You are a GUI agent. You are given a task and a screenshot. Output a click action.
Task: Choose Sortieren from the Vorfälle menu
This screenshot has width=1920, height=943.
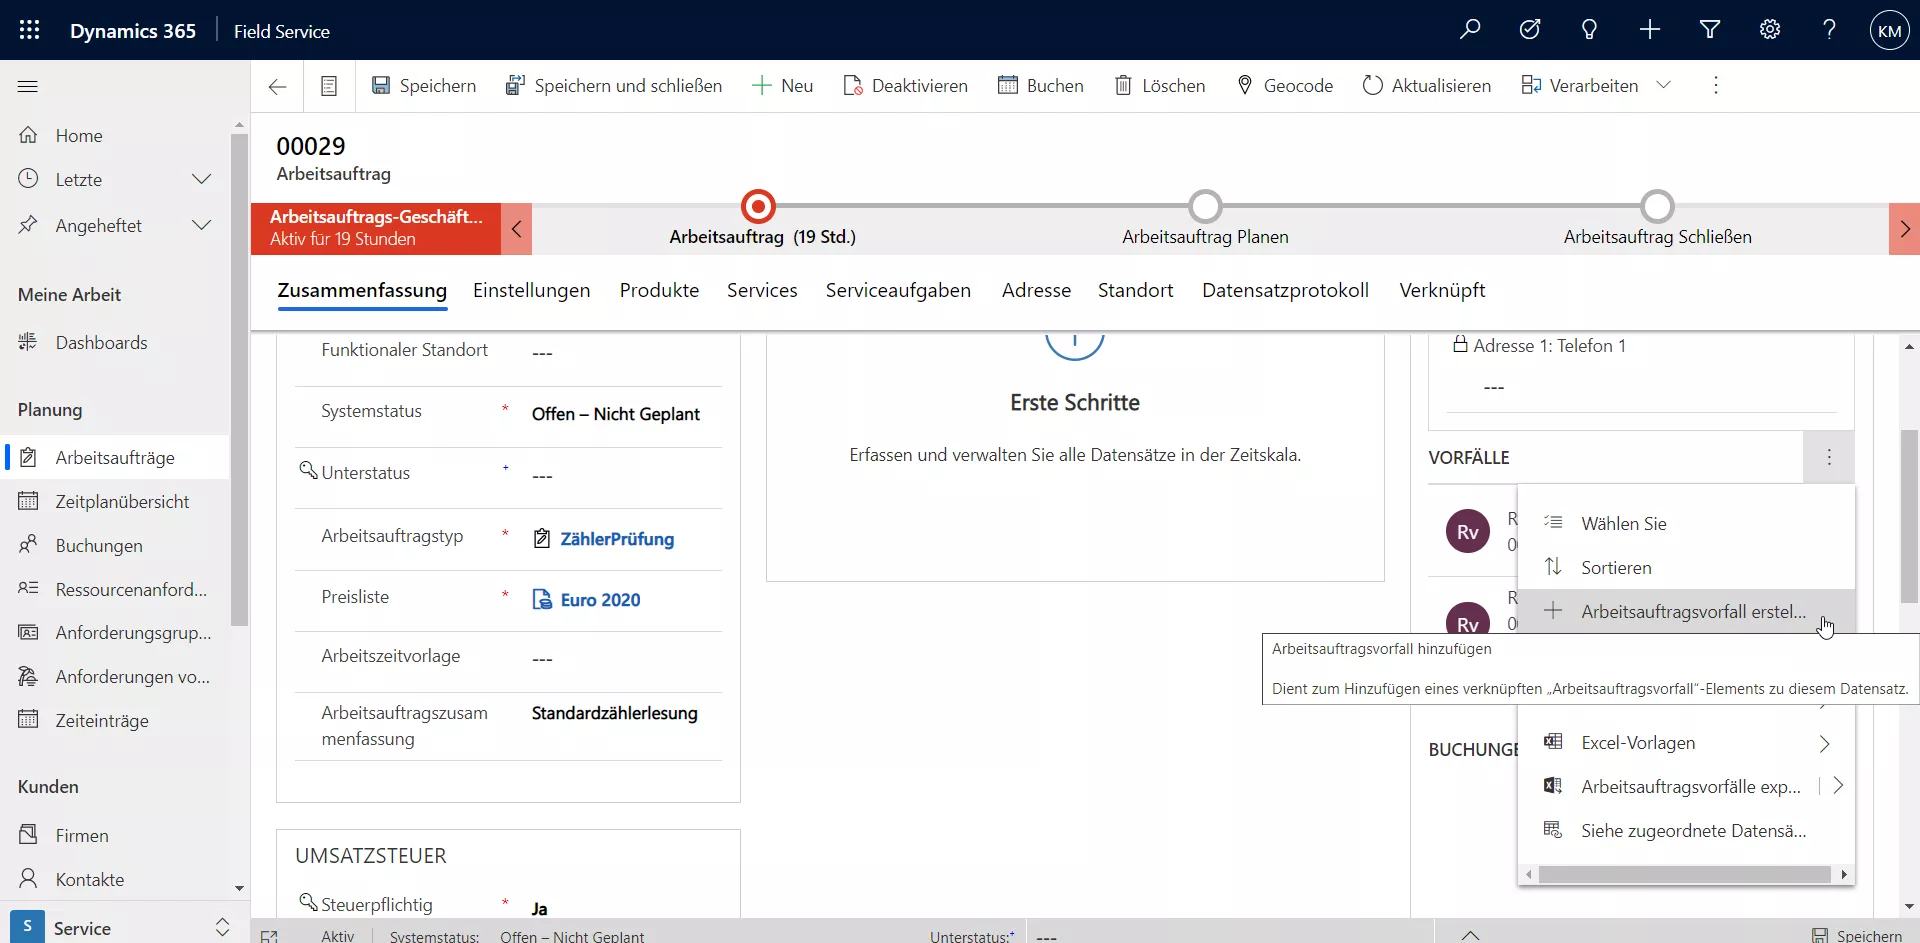click(x=1615, y=568)
